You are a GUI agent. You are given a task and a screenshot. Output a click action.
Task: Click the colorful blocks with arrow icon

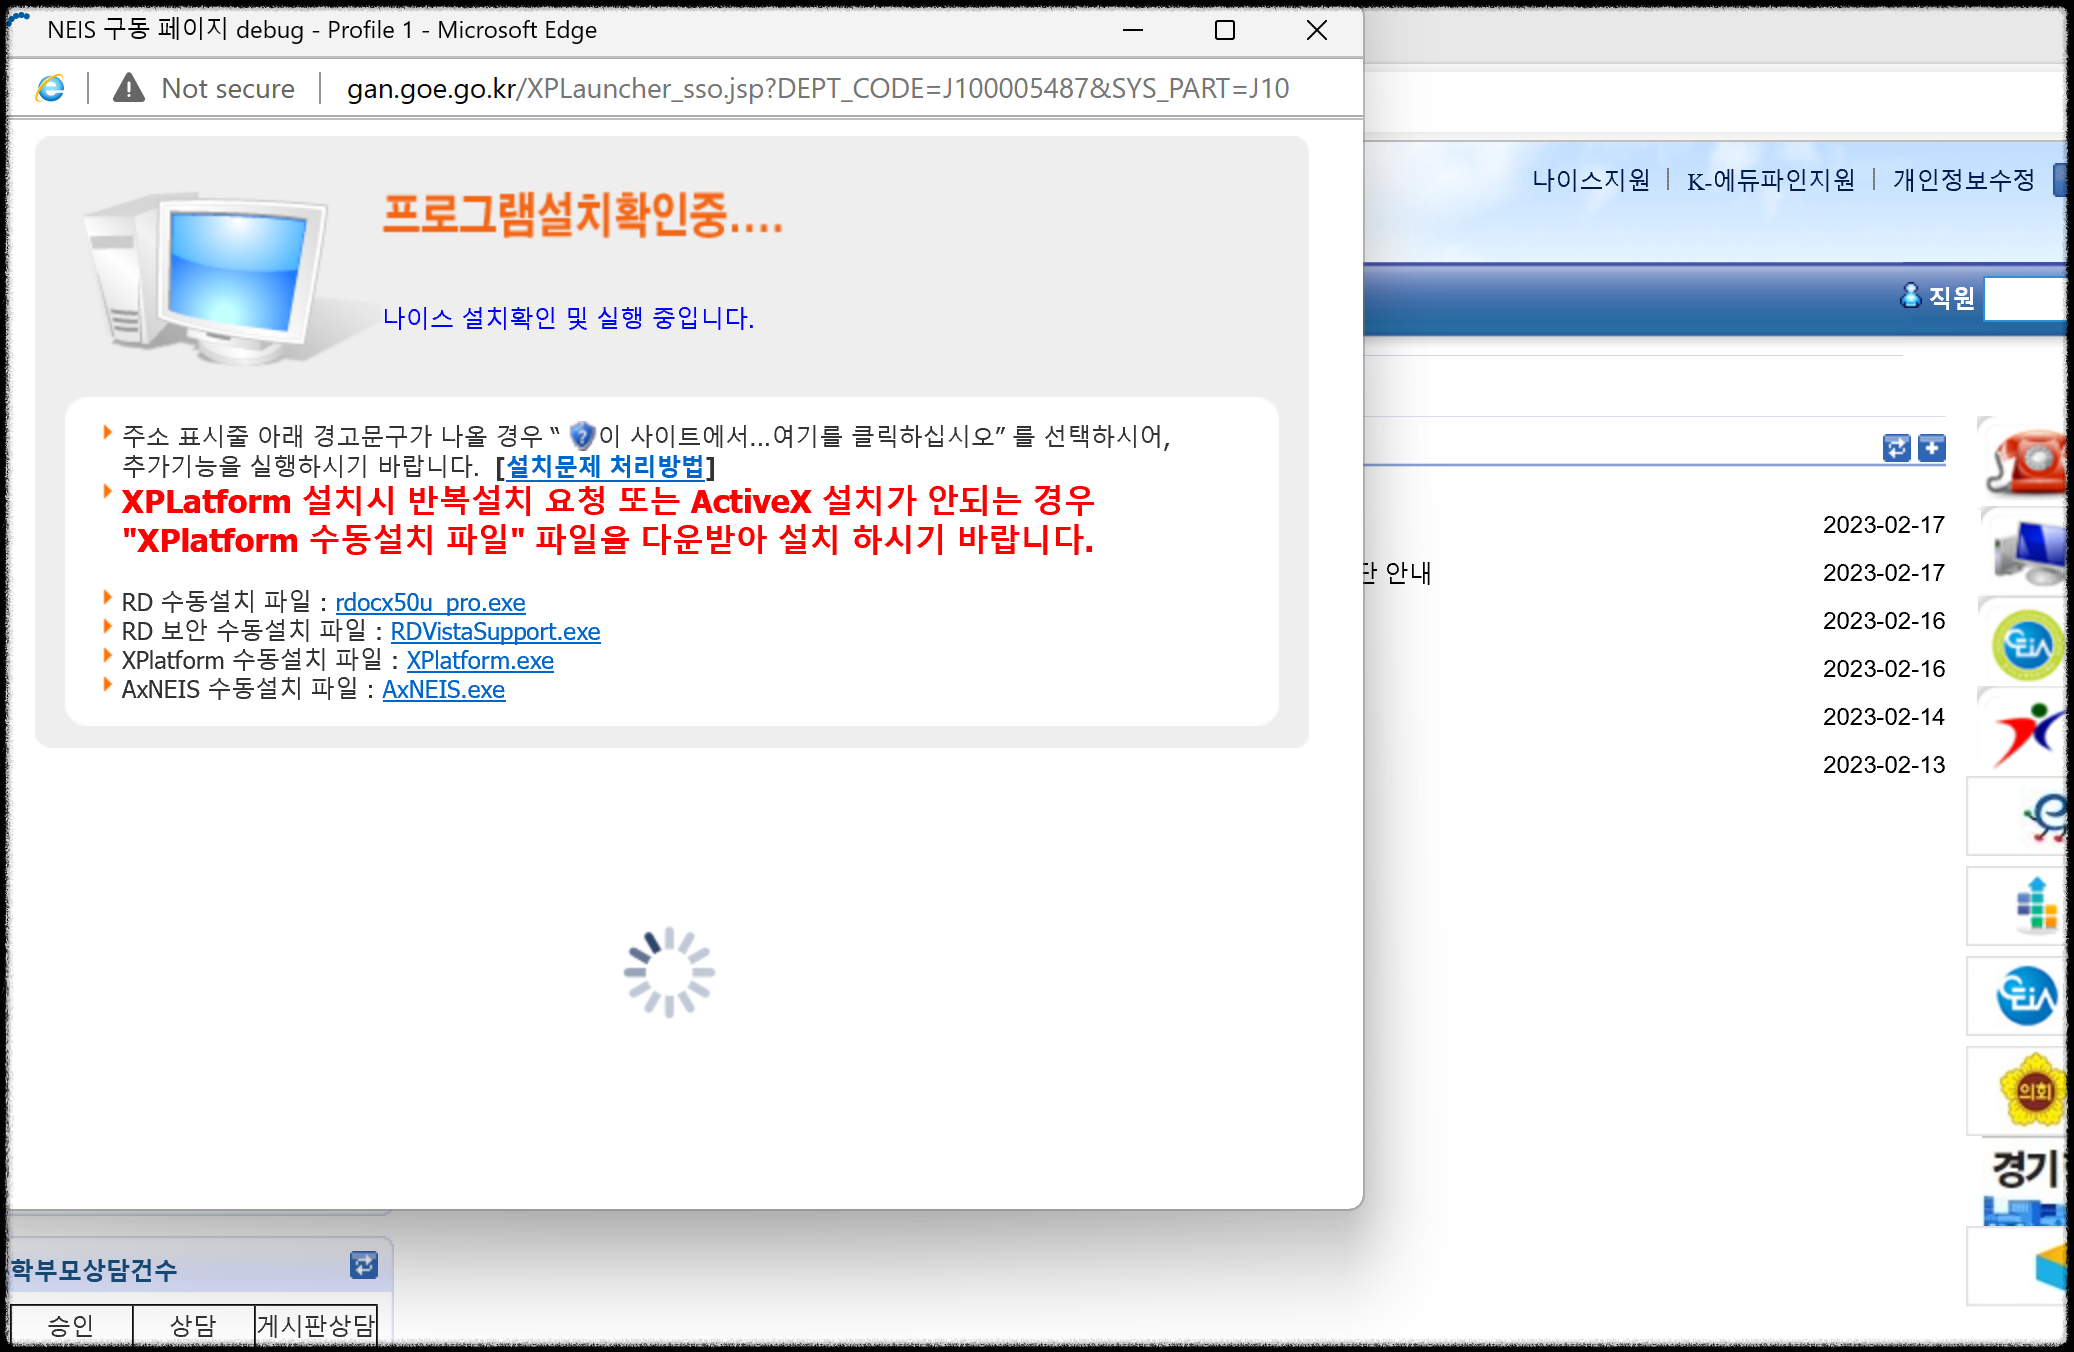pyautogui.click(x=2035, y=905)
